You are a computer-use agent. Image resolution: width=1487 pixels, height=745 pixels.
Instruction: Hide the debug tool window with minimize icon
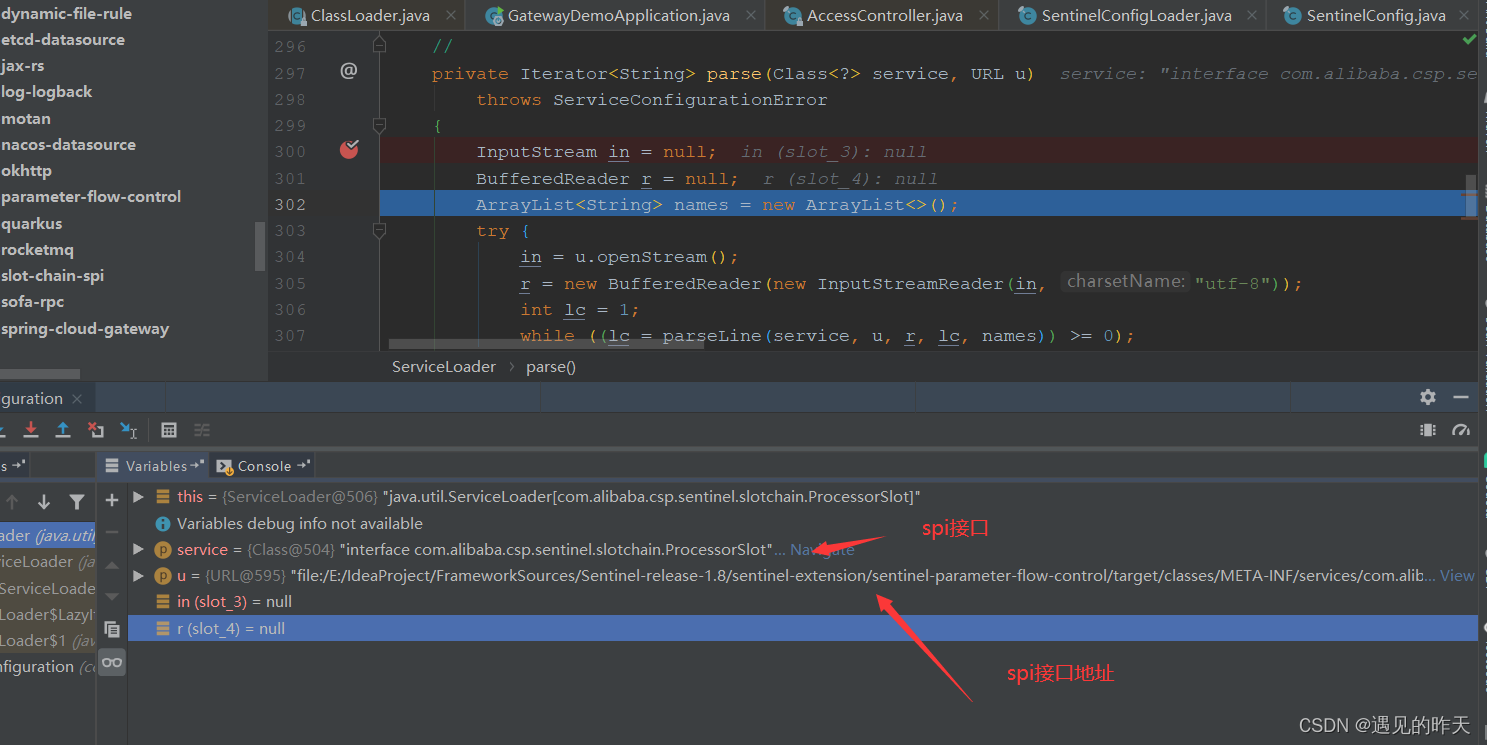pos(1461,397)
